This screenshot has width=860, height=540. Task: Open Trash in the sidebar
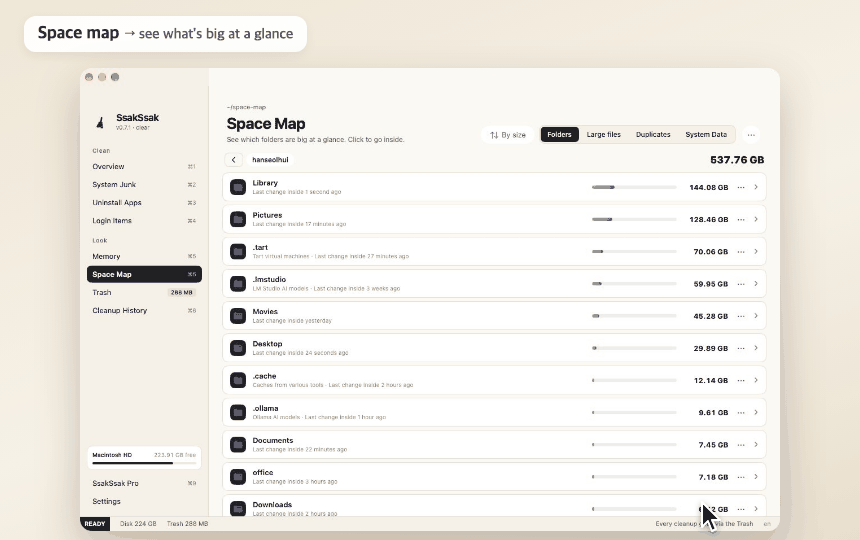pyautogui.click(x=144, y=293)
